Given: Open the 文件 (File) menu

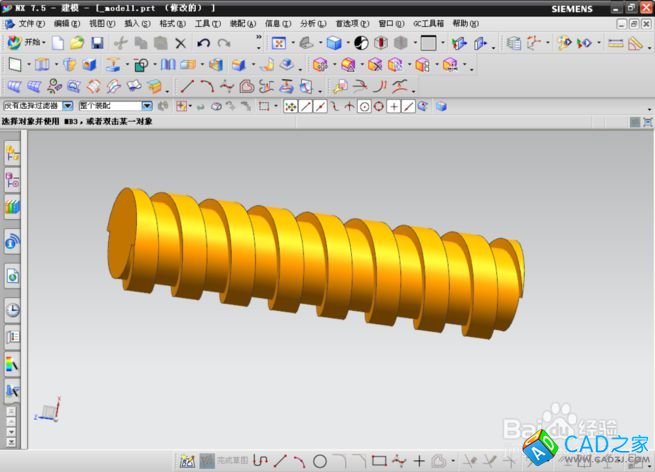Looking at the screenshot, I should coord(33,22).
